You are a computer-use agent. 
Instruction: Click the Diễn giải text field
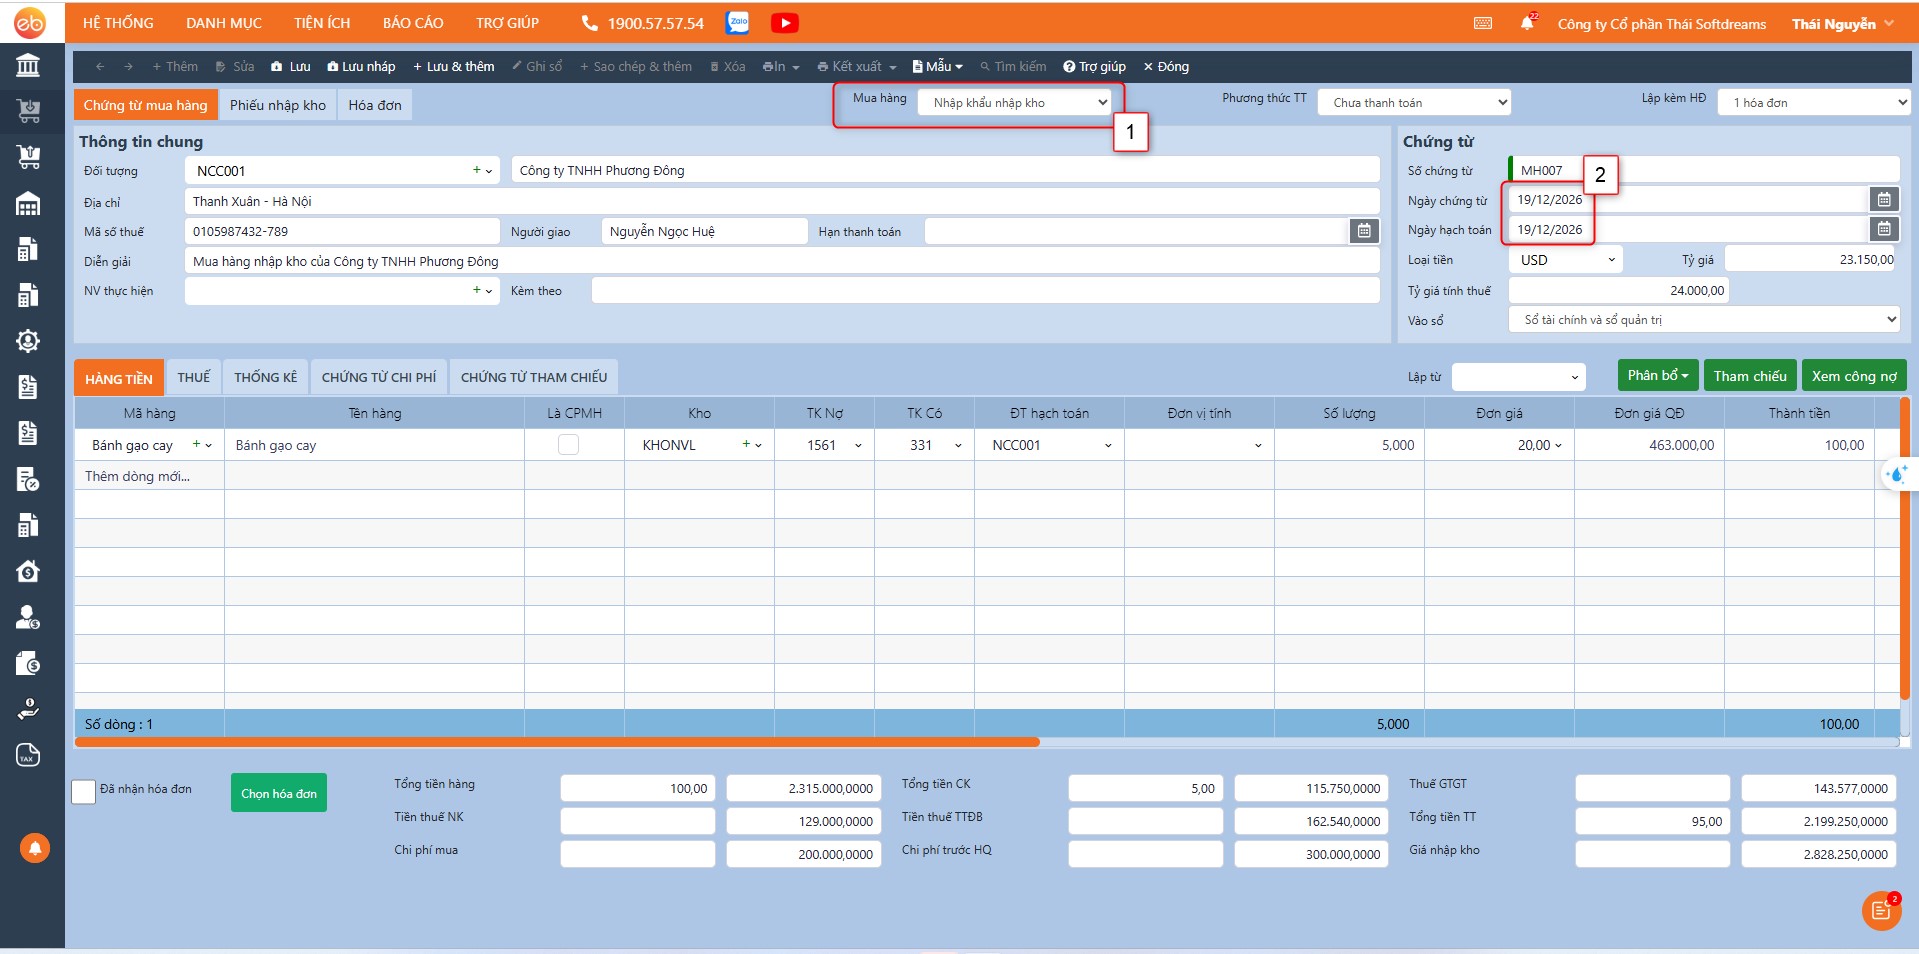point(780,261)
